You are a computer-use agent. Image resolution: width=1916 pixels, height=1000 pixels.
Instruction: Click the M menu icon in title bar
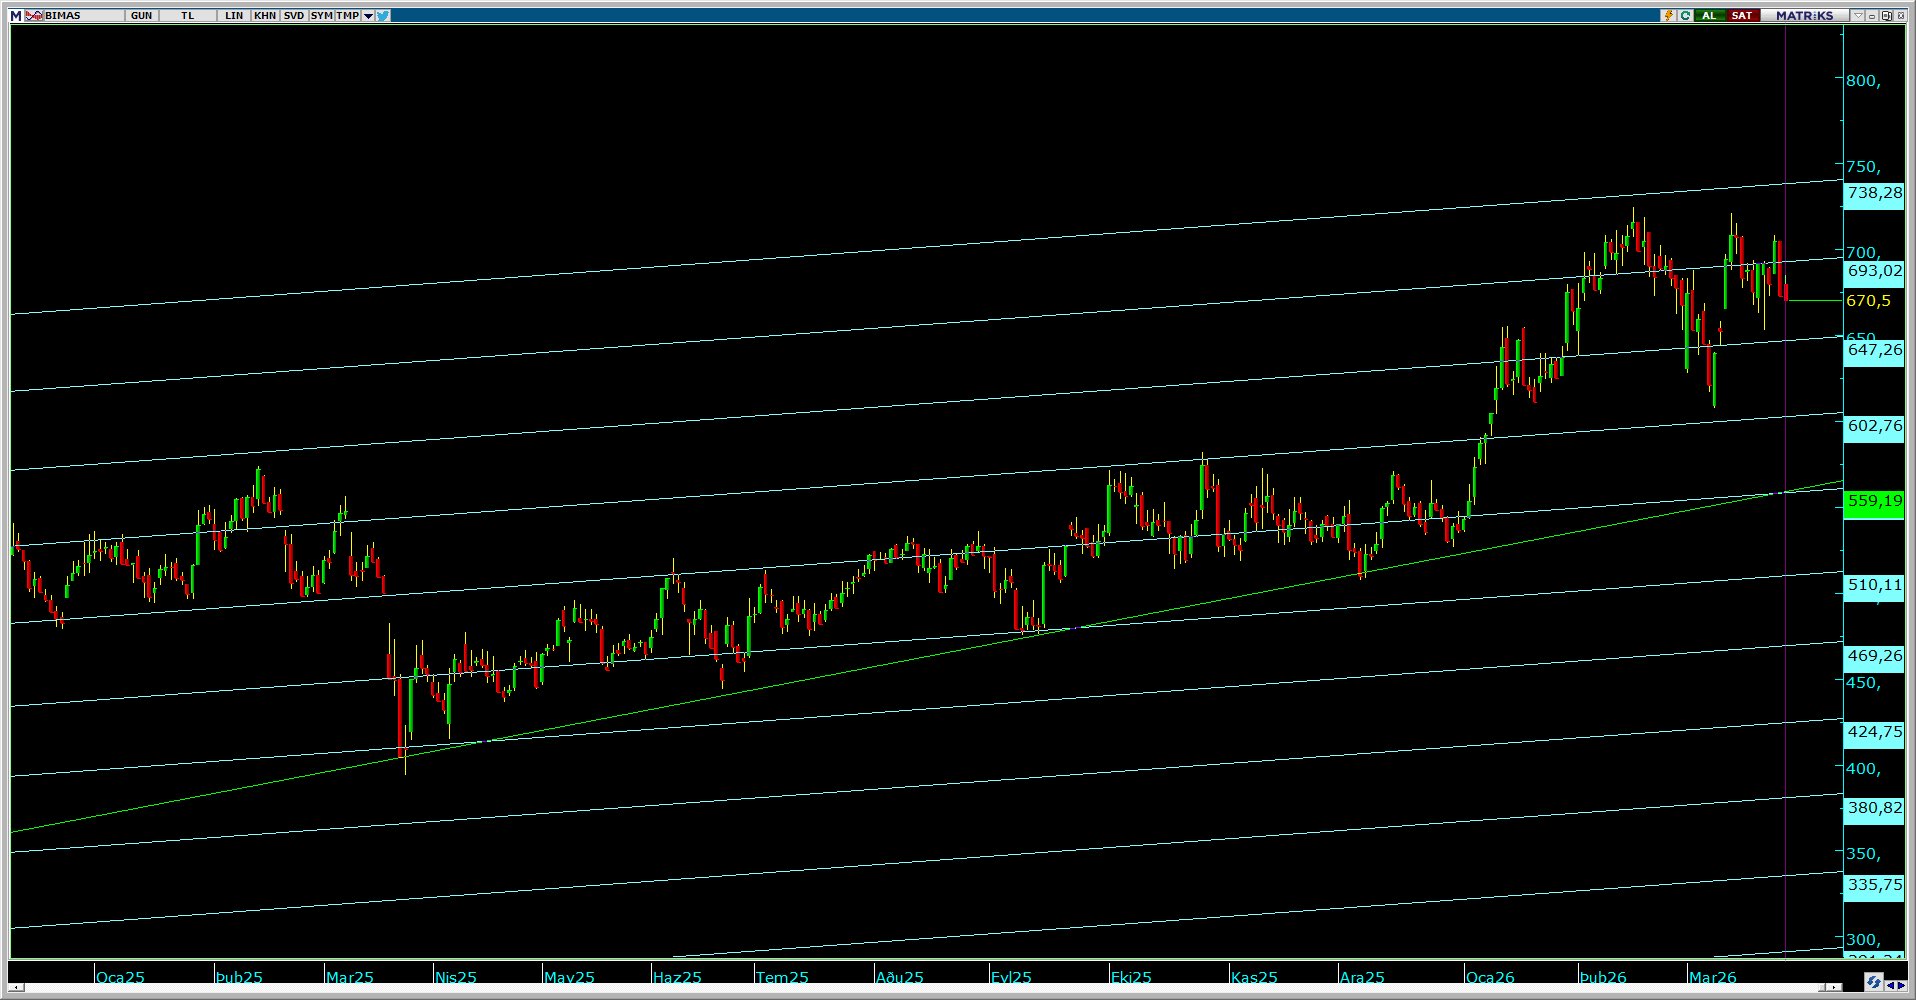pyautogui.click(x=15, y=16)
